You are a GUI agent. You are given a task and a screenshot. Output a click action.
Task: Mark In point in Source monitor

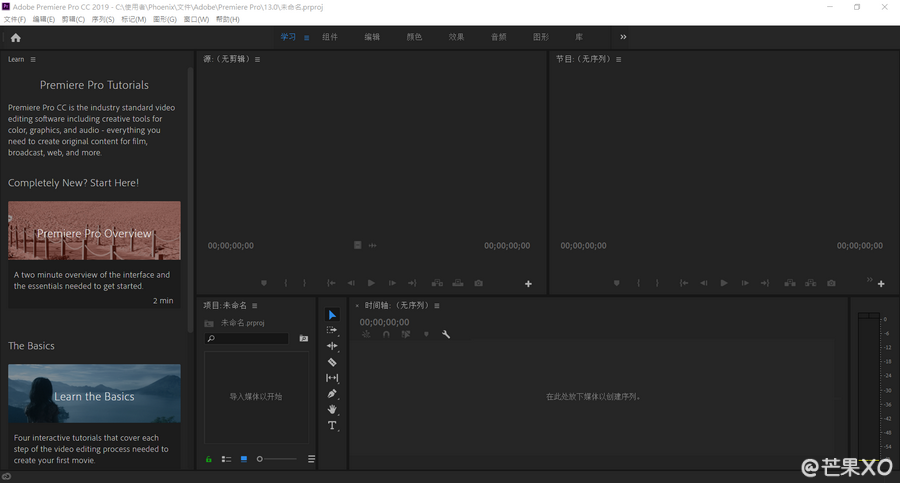pyautogui.click(x=285, y=283)
